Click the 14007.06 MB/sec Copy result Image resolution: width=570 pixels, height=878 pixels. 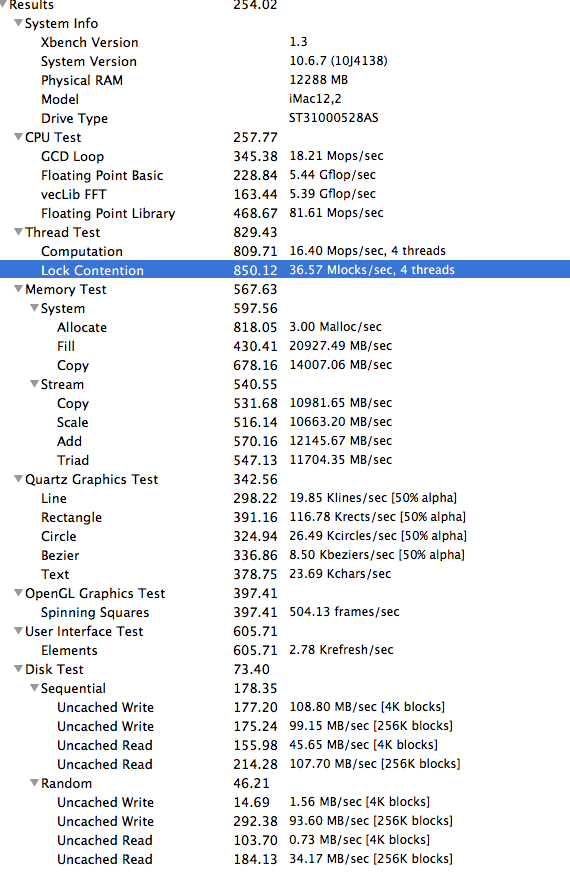point(340,365)
